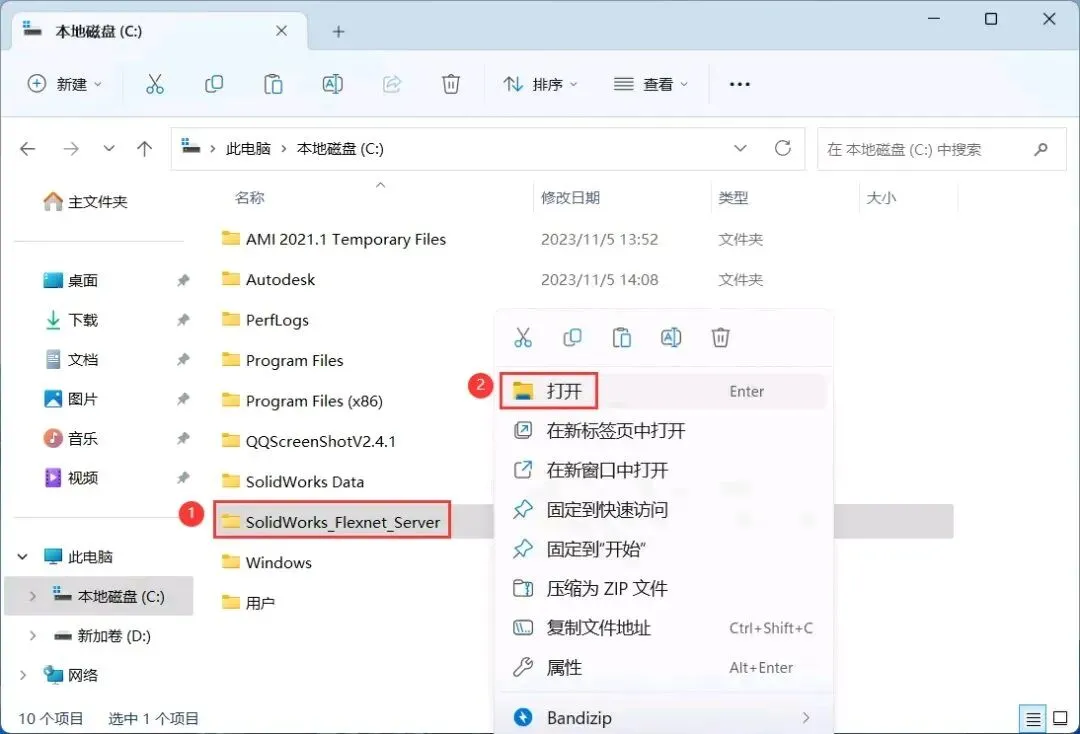Refresh the current folder view
Image resolution: width=1080 pixels, height=734 pixels.
pos(782,148)
